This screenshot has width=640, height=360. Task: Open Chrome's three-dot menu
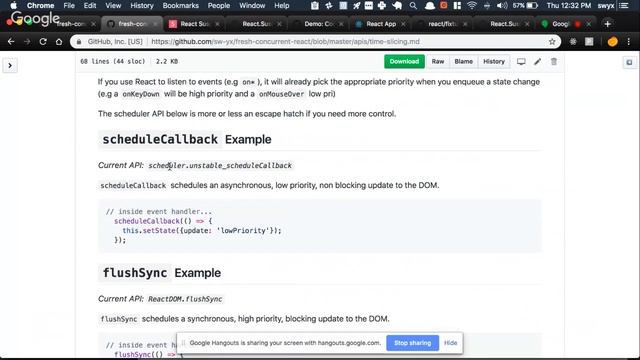coord(629,42)
